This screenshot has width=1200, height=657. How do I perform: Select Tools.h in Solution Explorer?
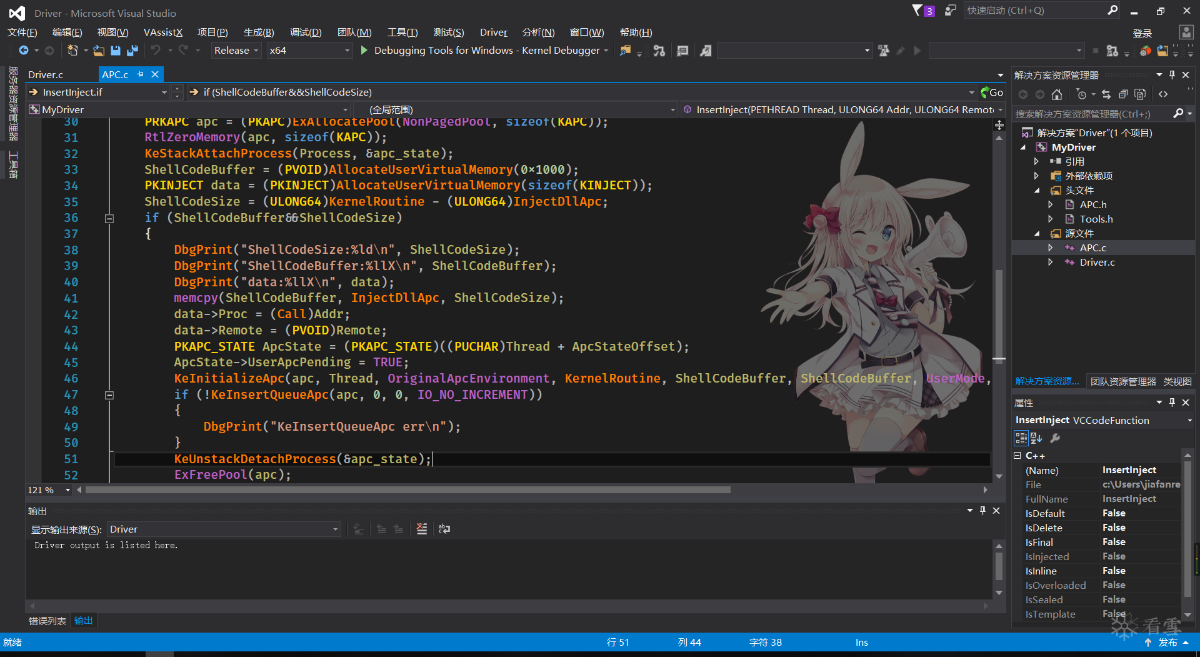[1096, 219]
